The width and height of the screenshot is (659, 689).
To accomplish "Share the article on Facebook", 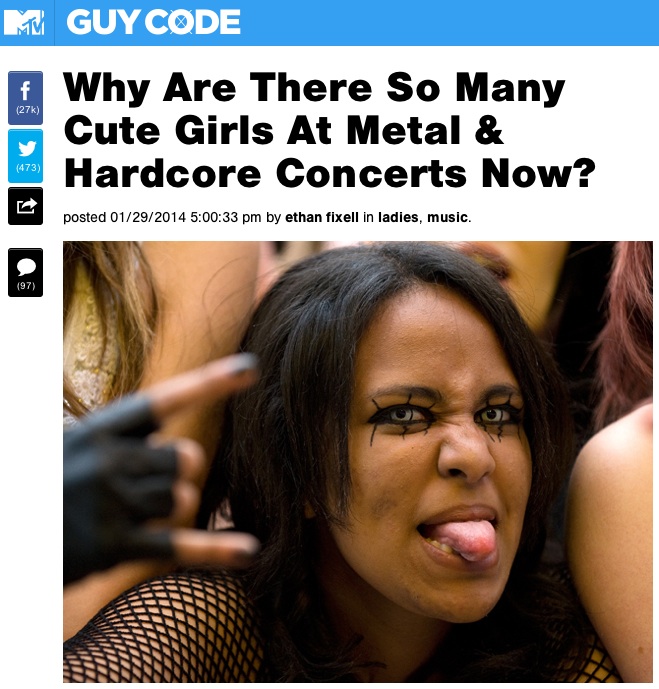I will click(25, 98).
